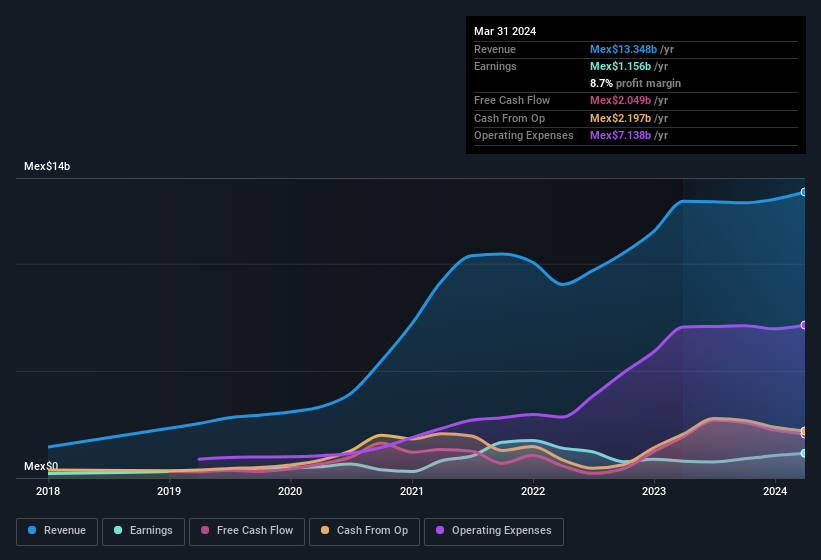Click the 2022 x-axis label

pos(533,491)
